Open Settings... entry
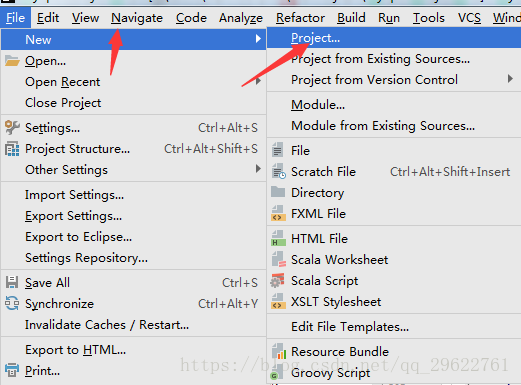Viewport: 521px width, 385px height. point(133,128)
